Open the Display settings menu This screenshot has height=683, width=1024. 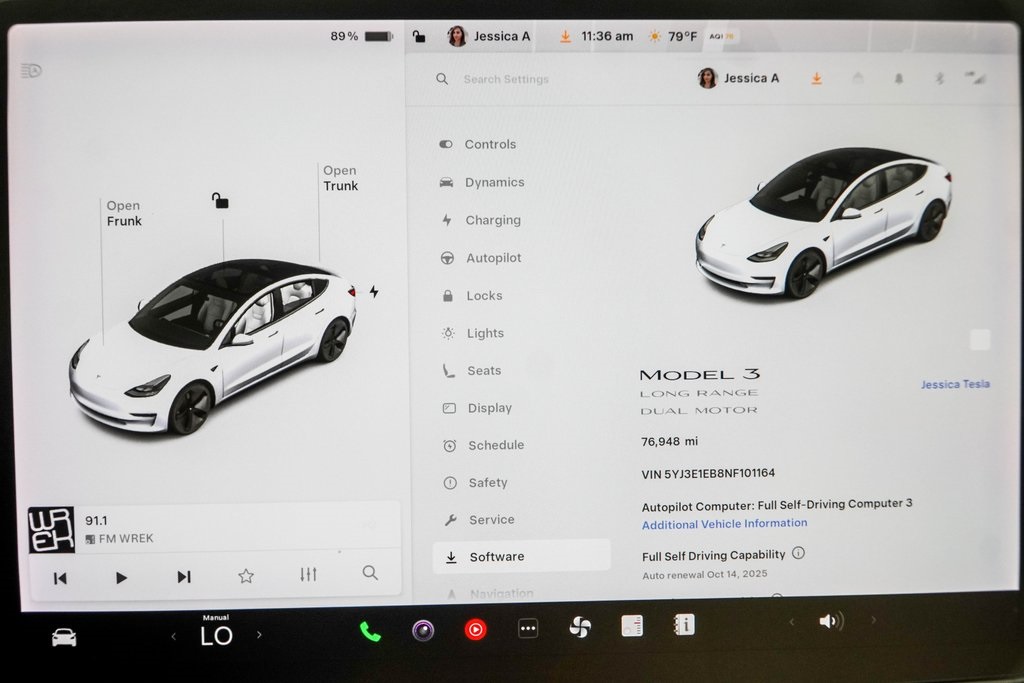coord(478,408)
